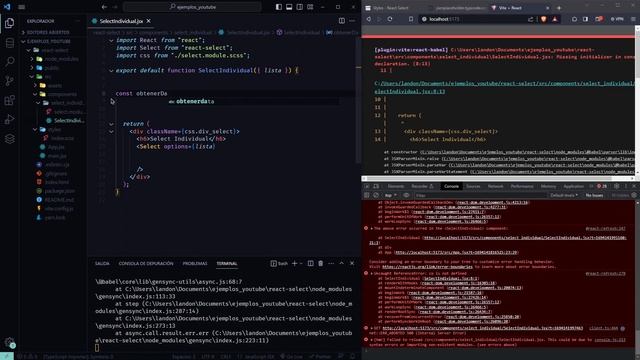
Task: Kill the terminal with trash icon
Action: tap(321, 264)
